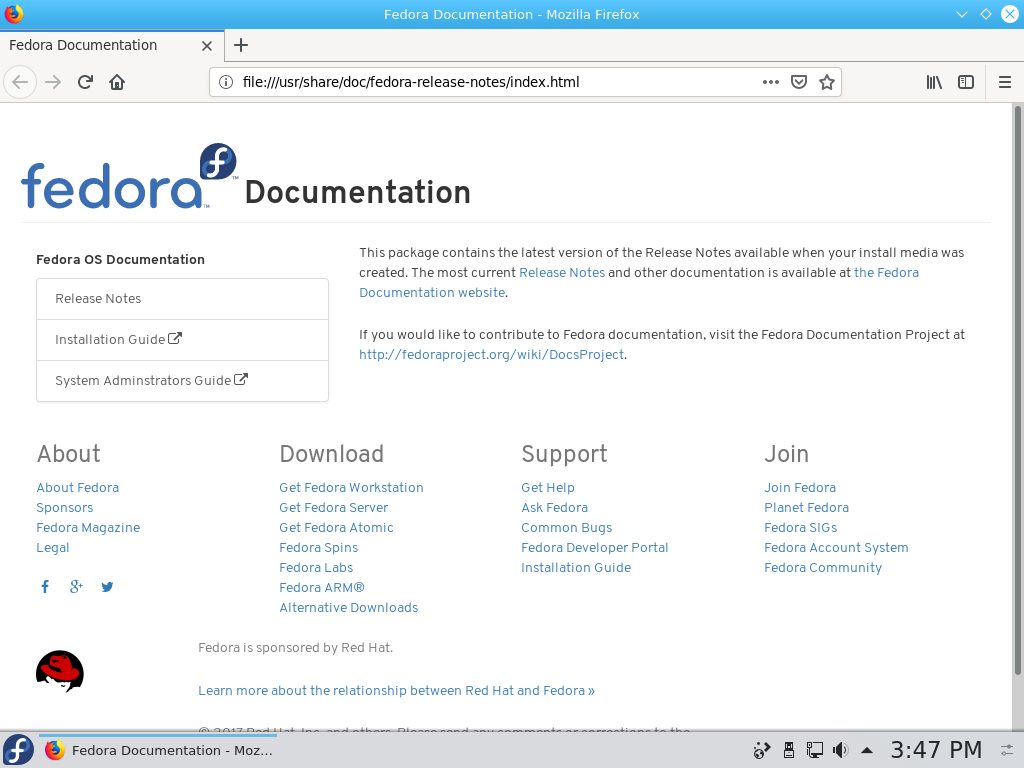Open the panel settings icon beside the clock
The width and height of the screenshot is (1024, 768).
tap(1006, 750)
